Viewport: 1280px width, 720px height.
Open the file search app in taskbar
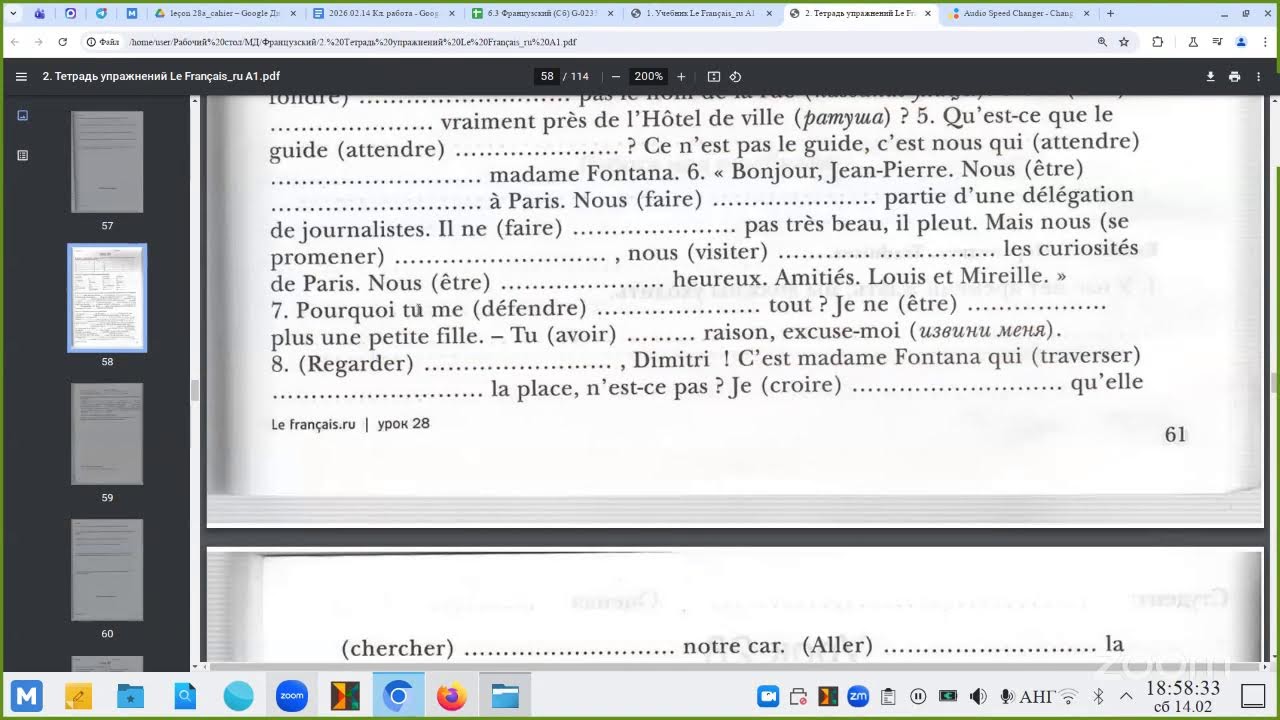(x=185, y=695)
